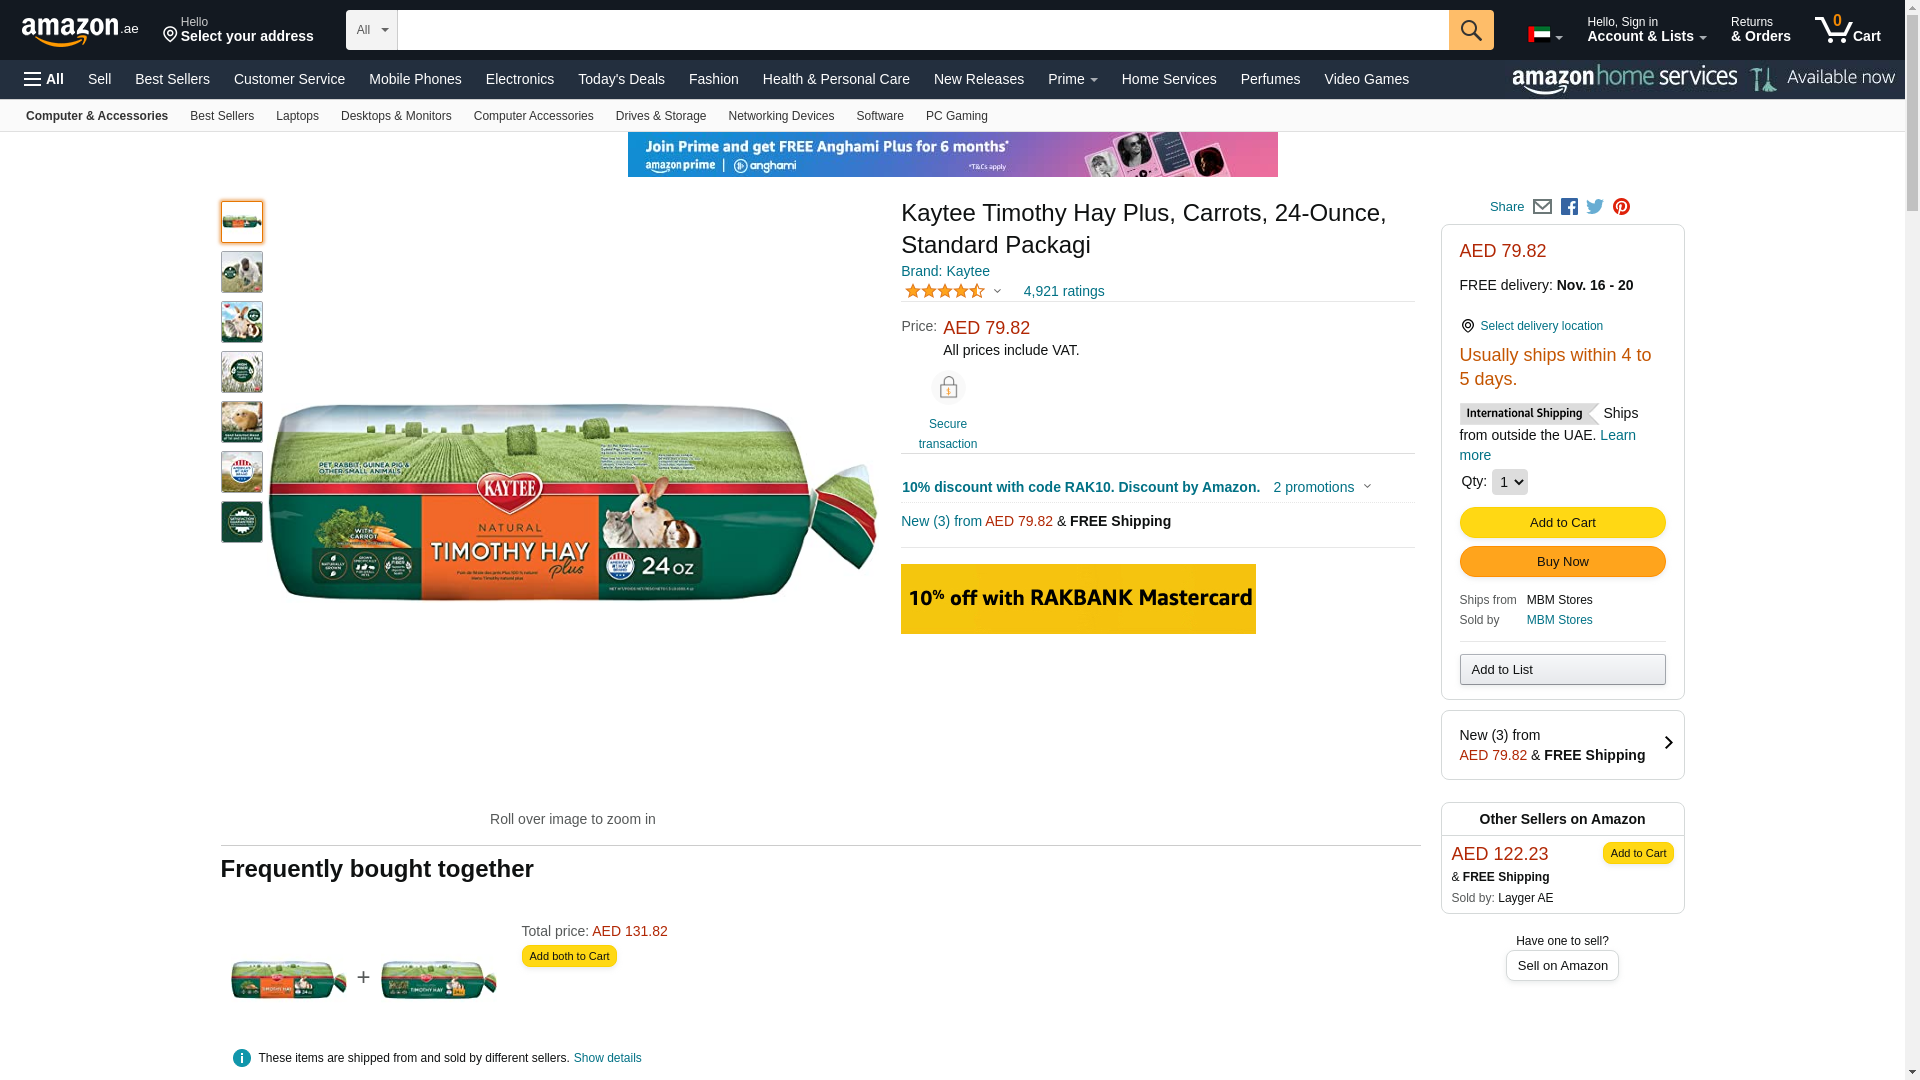
Task: Share product on Twitter
Action: tap(1595, 207)
